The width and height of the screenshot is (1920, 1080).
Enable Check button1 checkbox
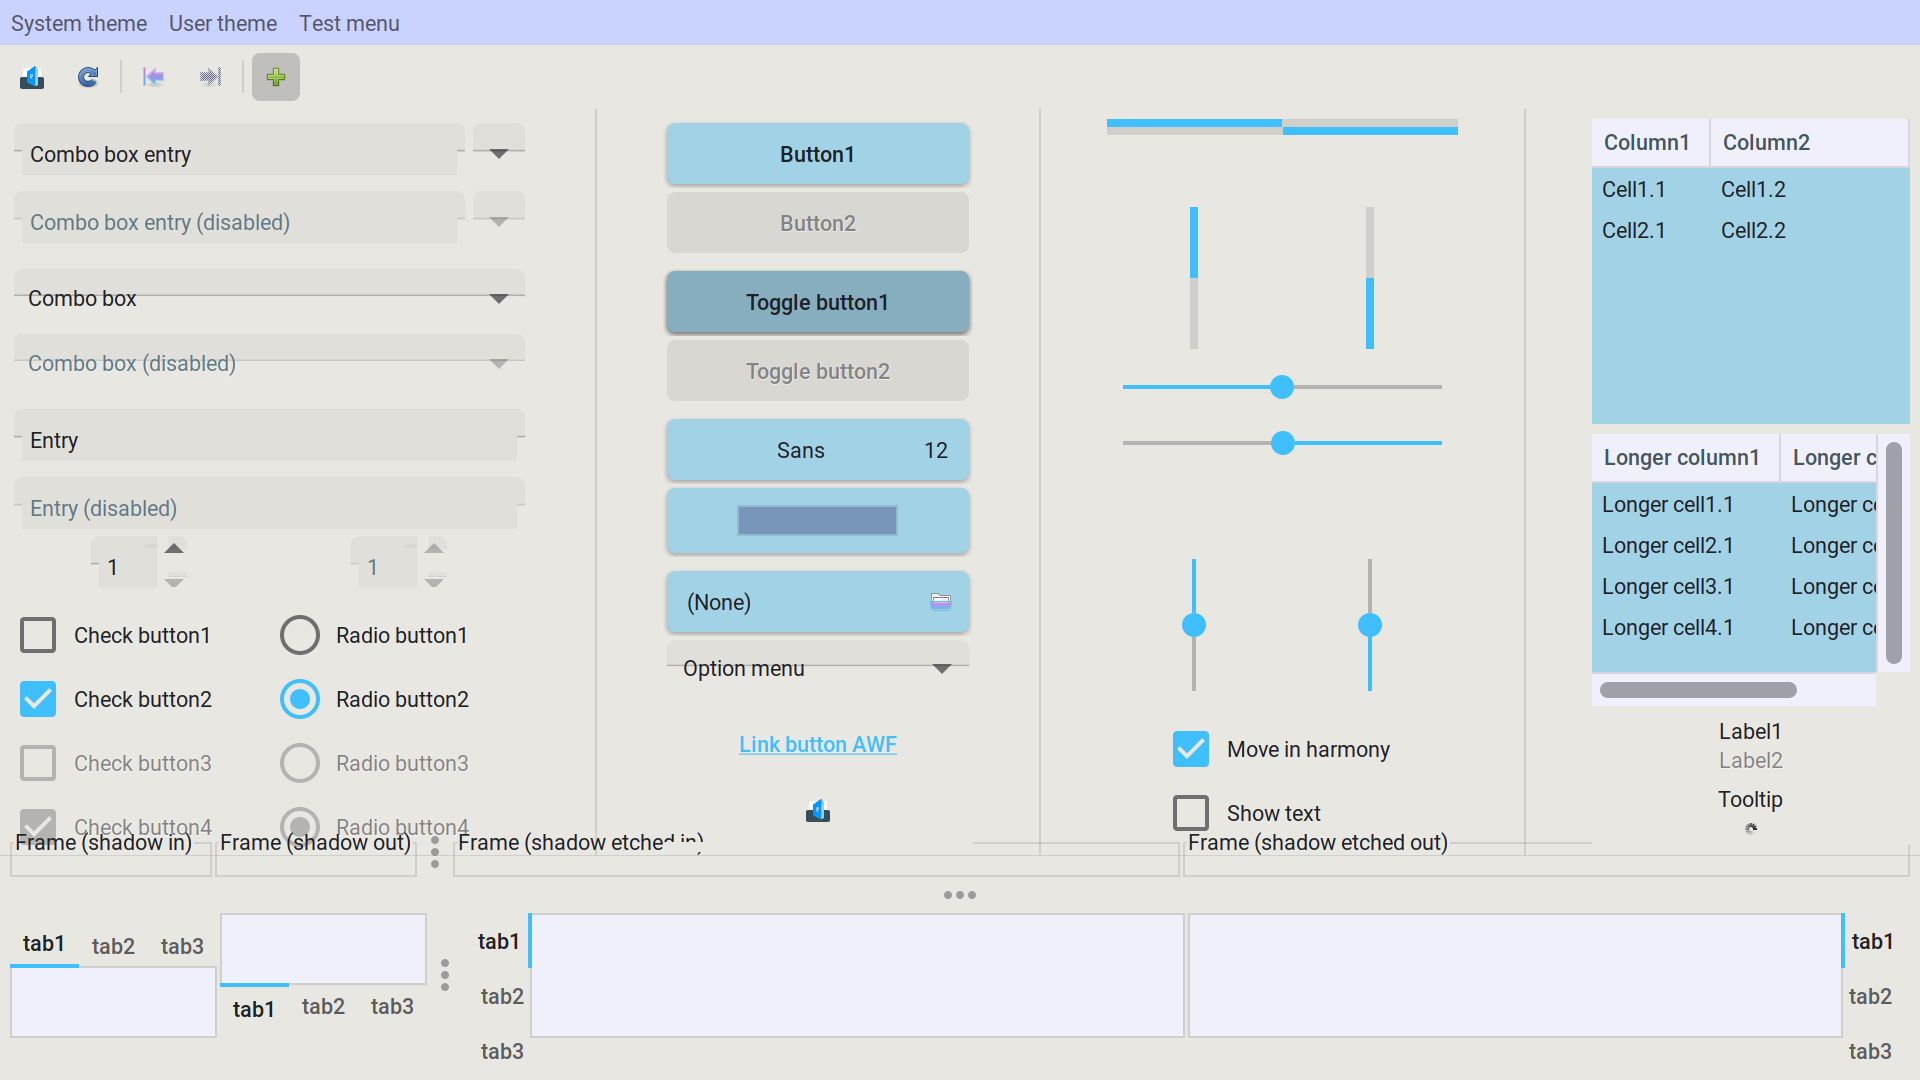[x=38, y=635]
